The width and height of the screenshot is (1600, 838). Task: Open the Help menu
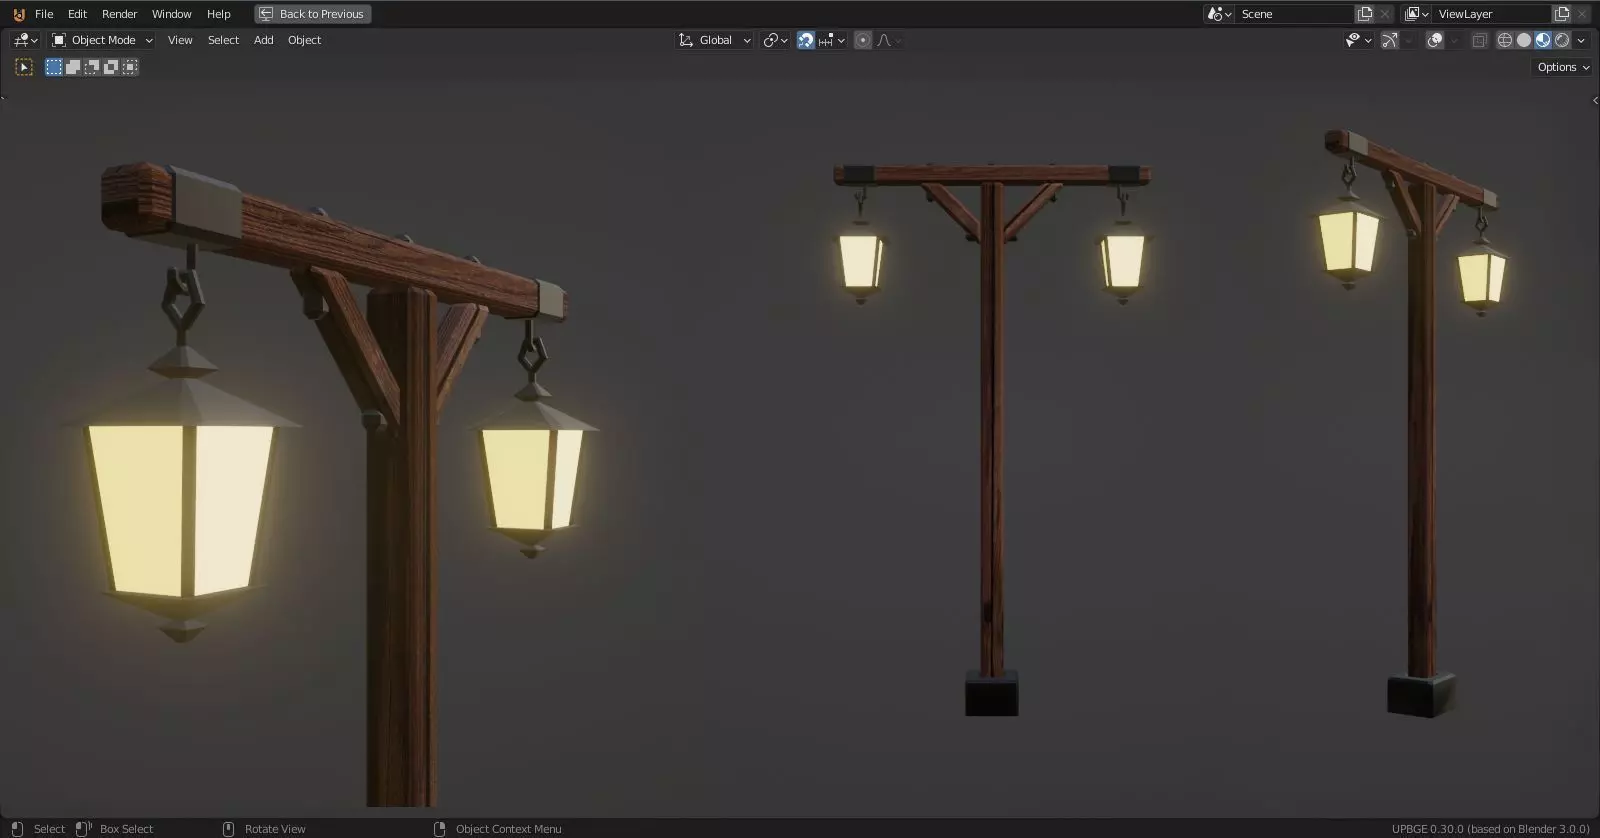(x=218, y=14)
